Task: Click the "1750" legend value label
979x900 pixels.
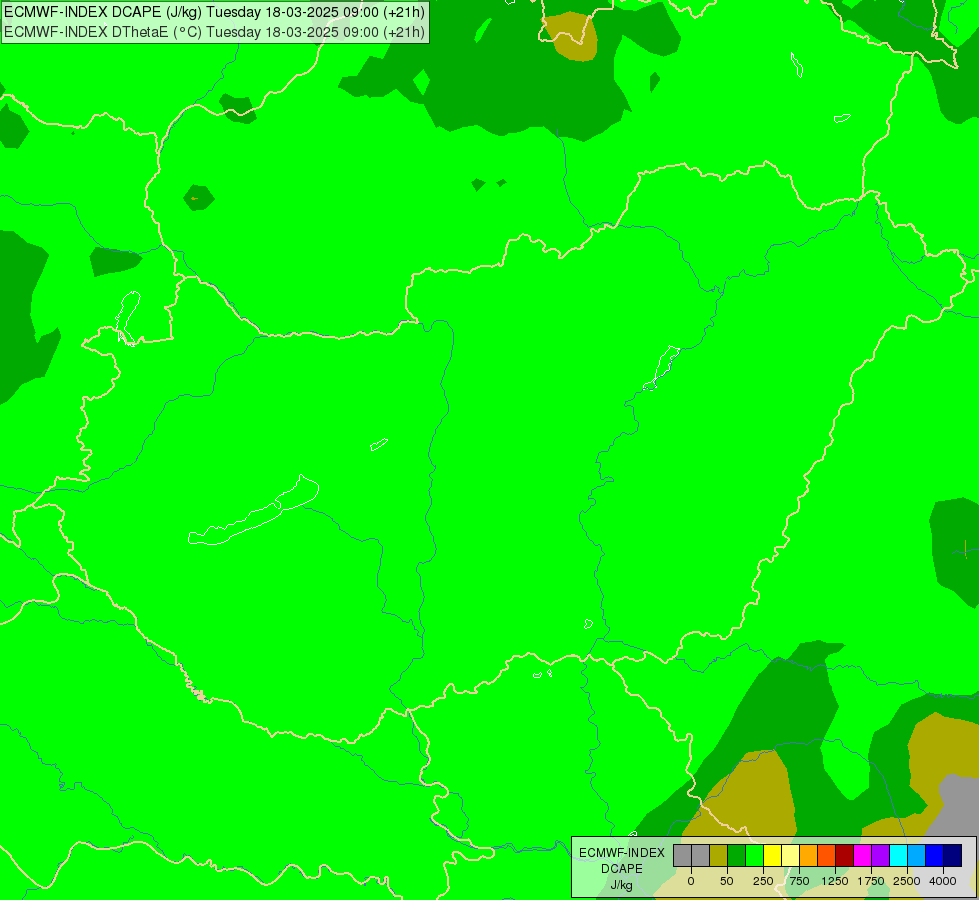Action: tap(871, 881)
